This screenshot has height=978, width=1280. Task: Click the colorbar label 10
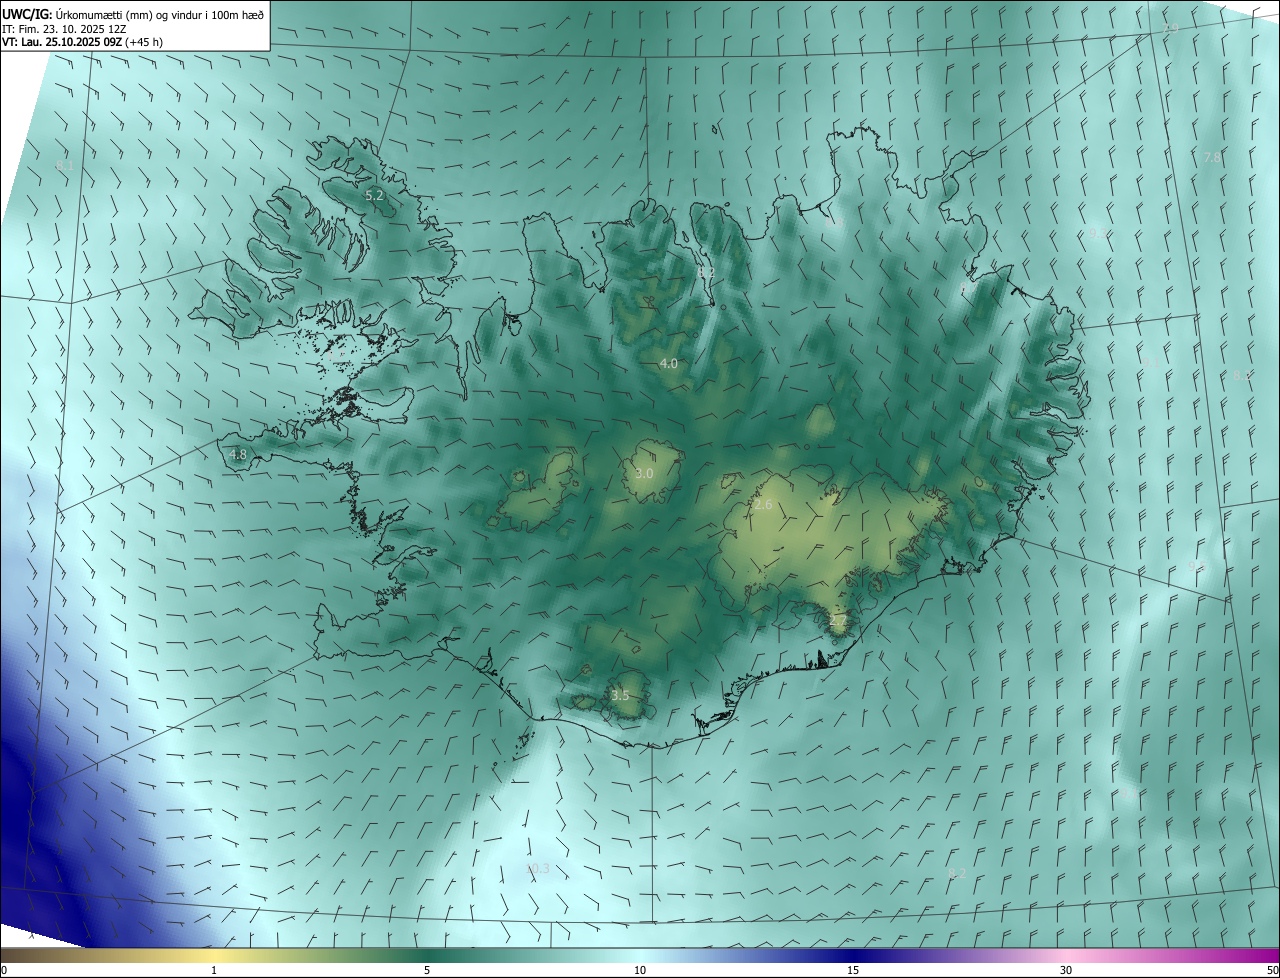pos(640,970)
